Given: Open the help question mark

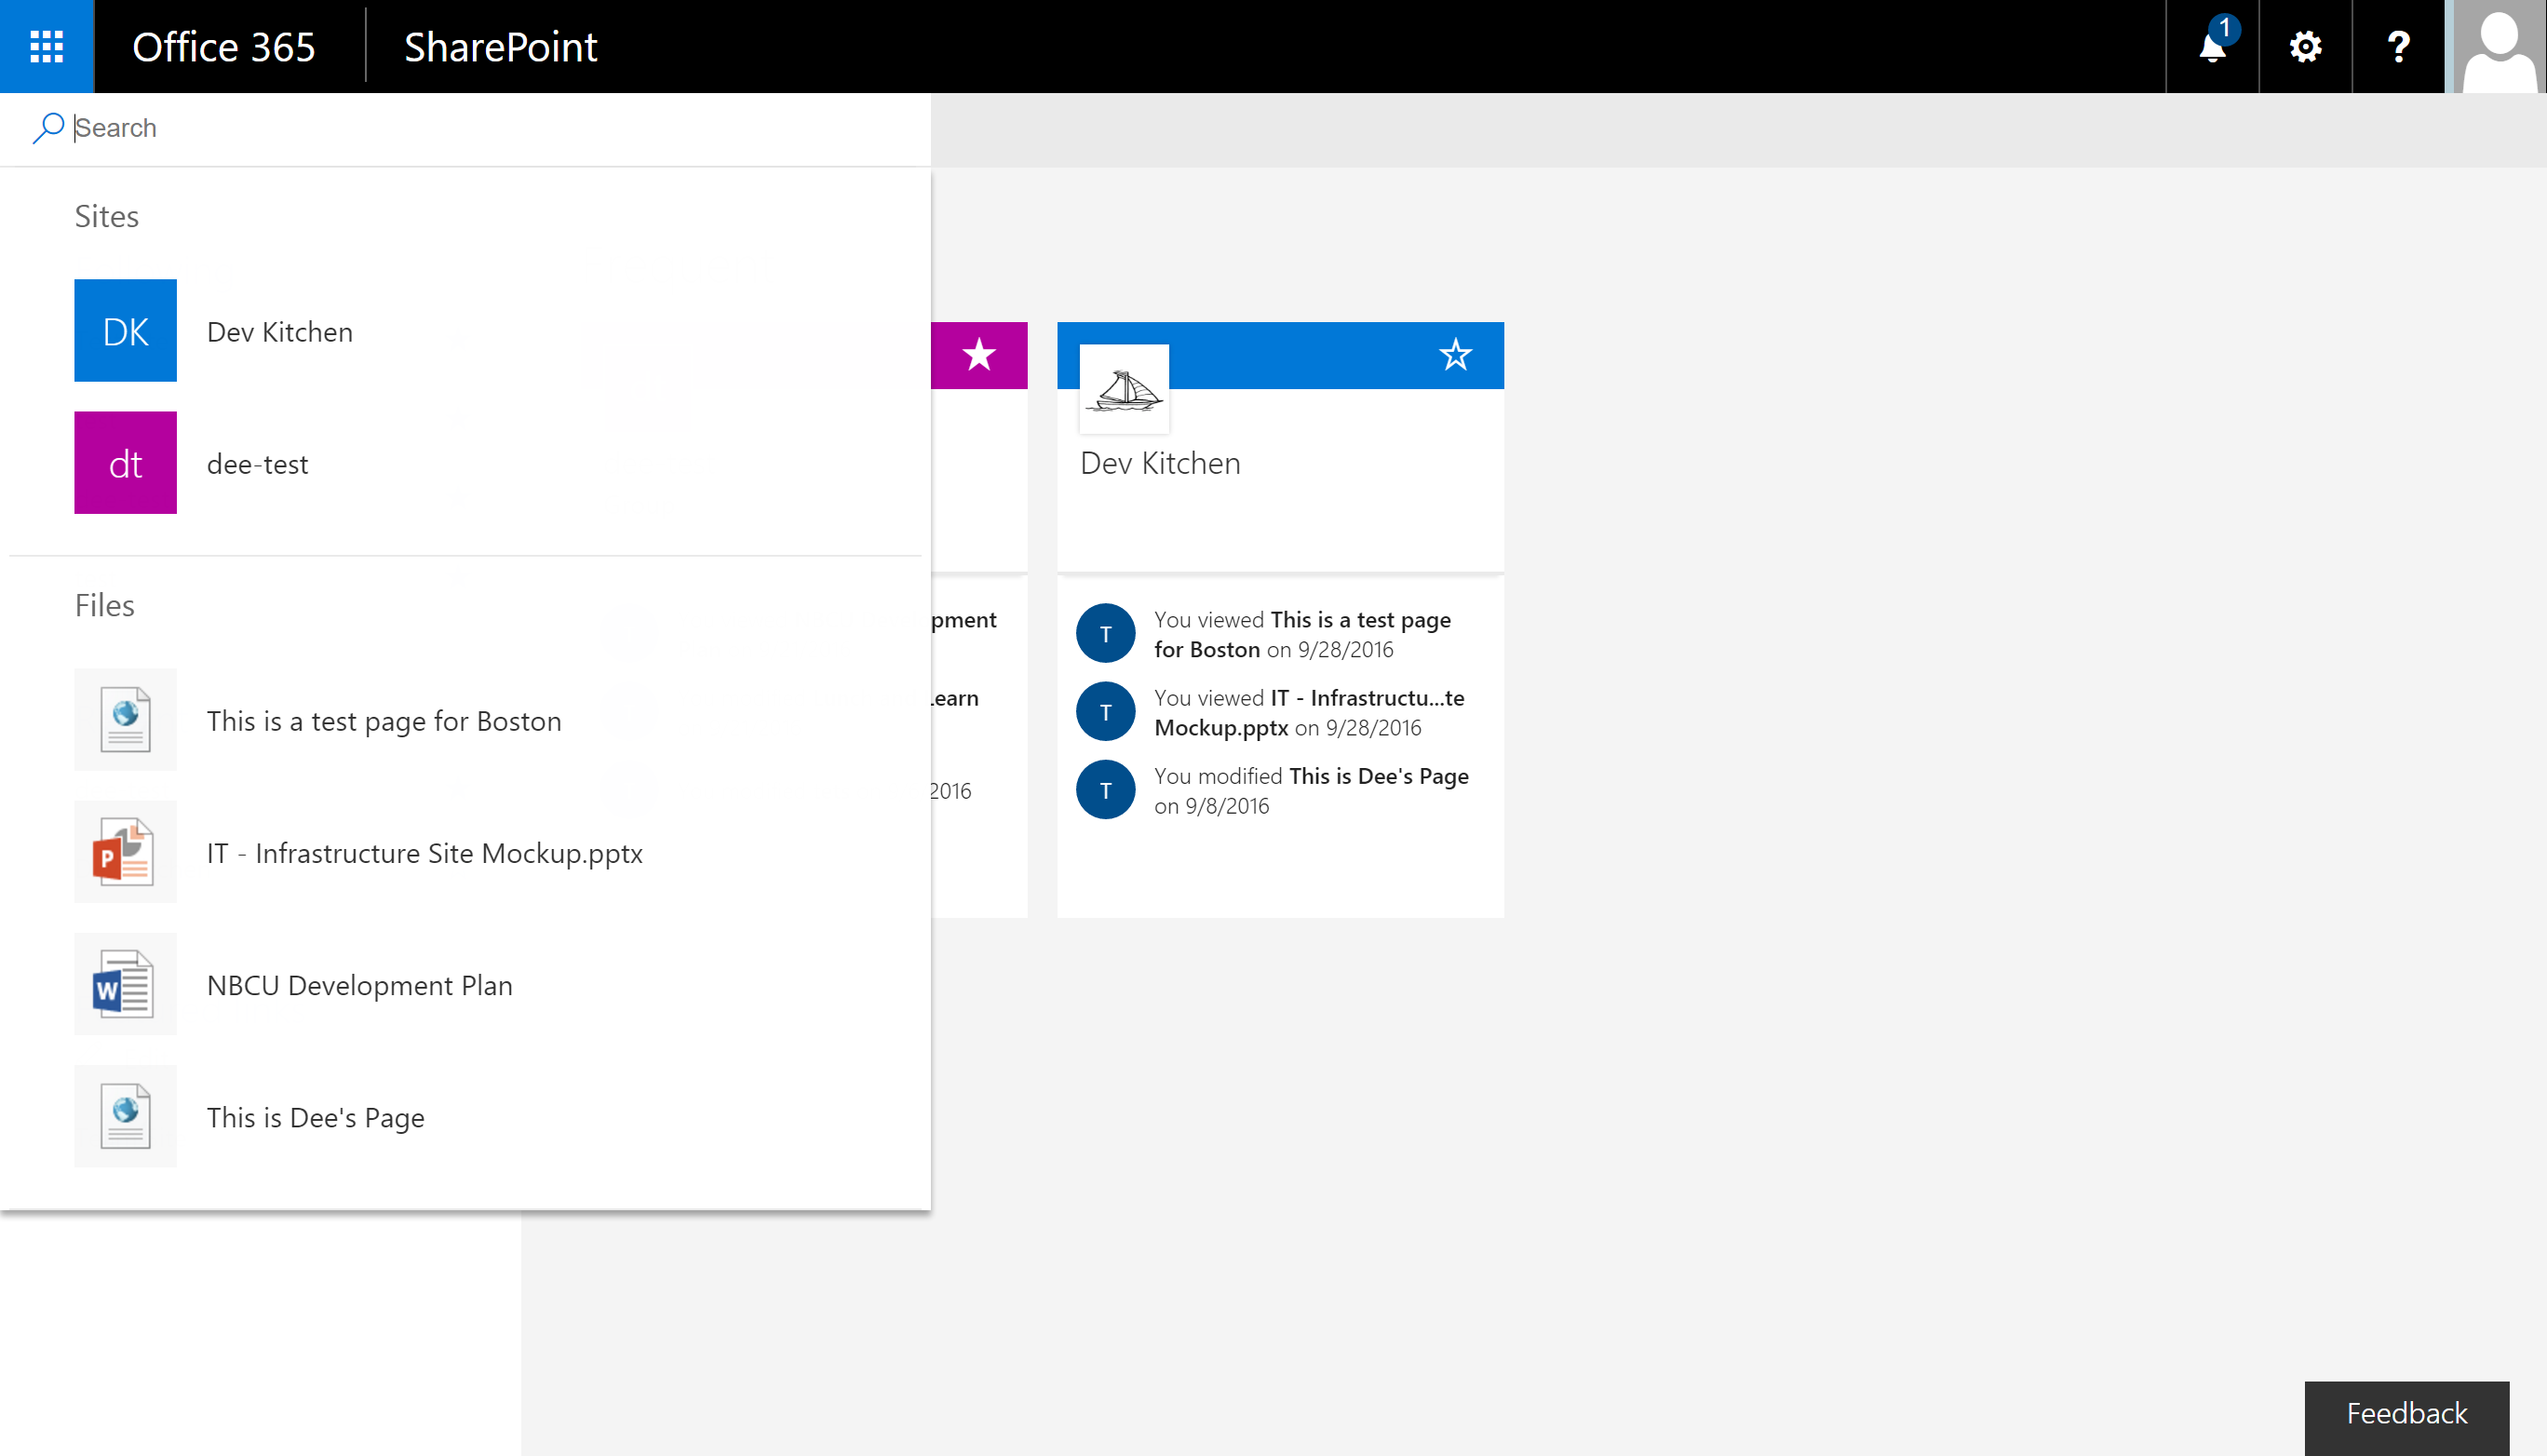Looking at the screenshot, I should (x=2398, y=46).
